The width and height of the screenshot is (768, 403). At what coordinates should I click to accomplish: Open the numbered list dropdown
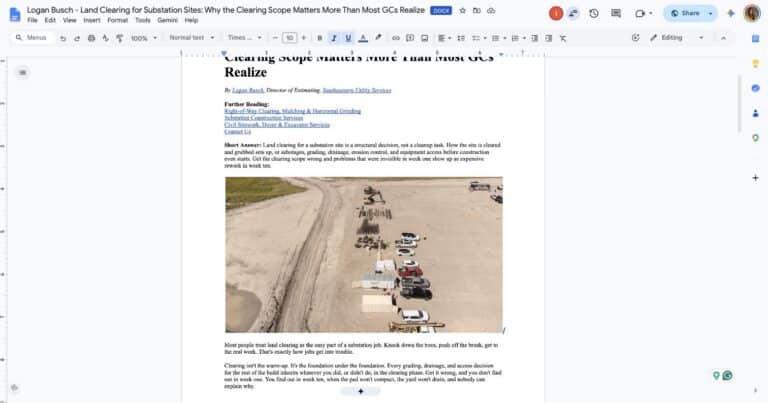(518, 38)
